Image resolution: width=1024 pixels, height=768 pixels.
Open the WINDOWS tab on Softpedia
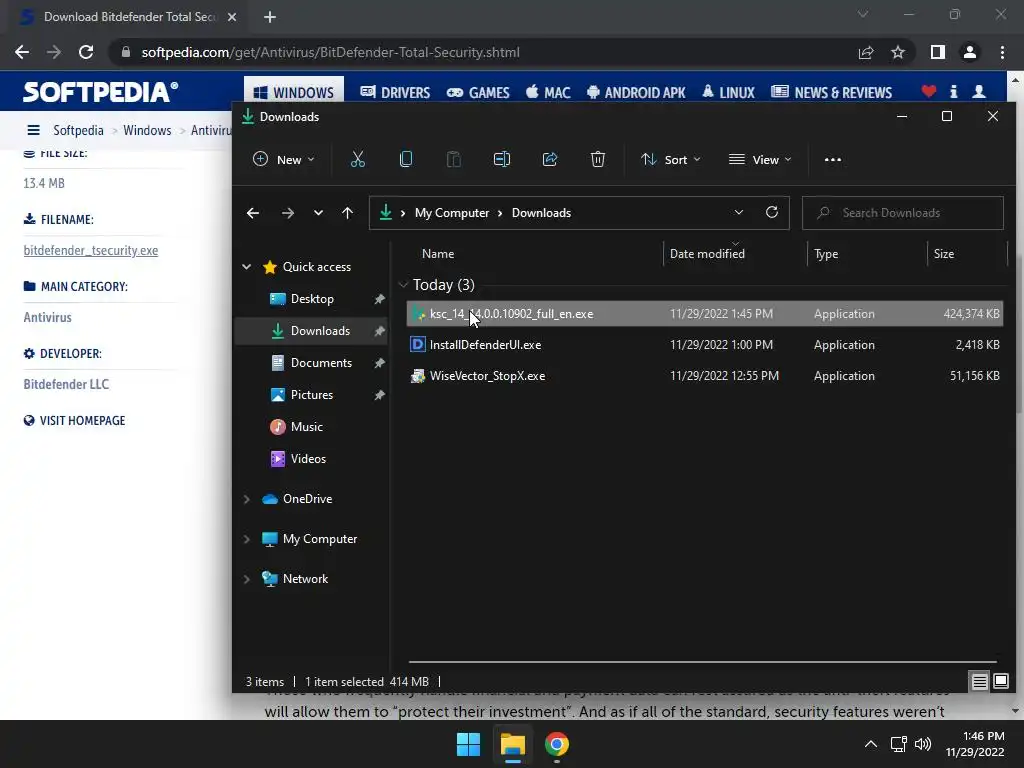tap(294, 93)
